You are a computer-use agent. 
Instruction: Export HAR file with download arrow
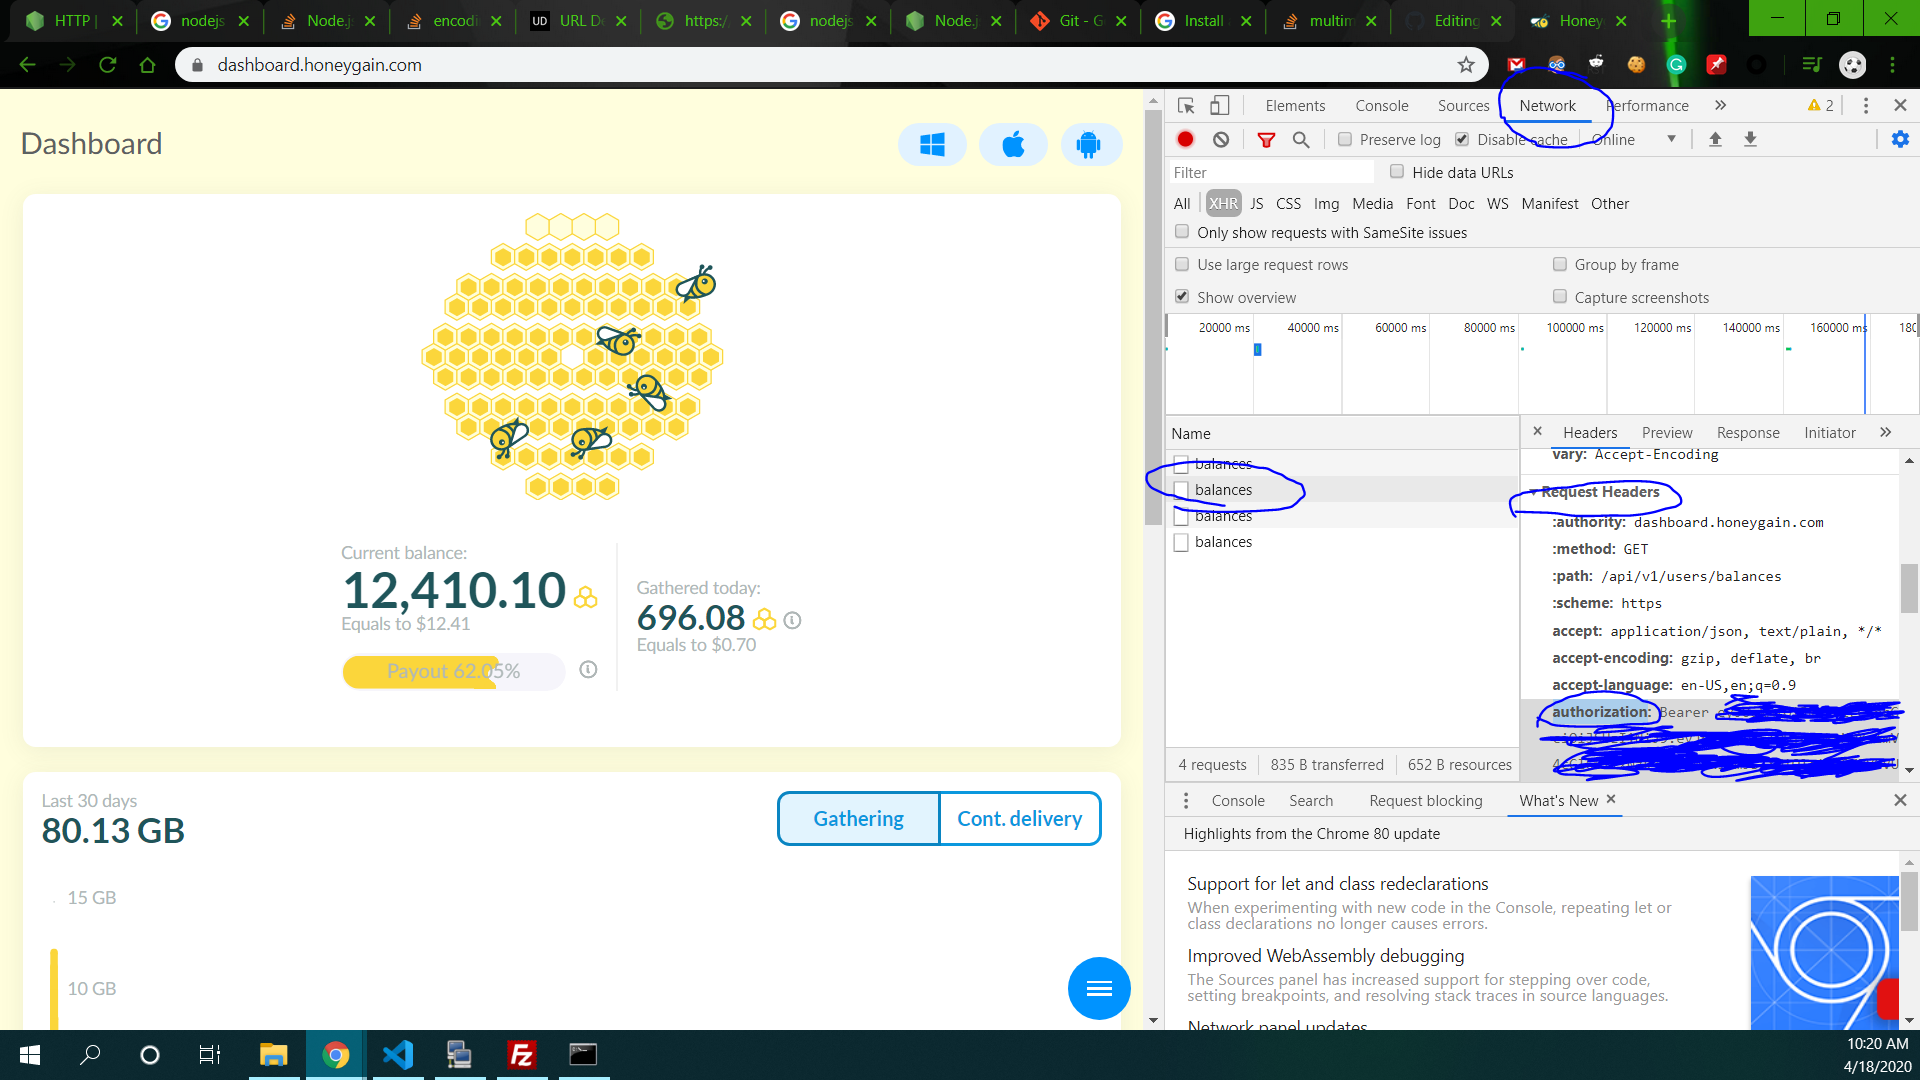[1750, 139]
